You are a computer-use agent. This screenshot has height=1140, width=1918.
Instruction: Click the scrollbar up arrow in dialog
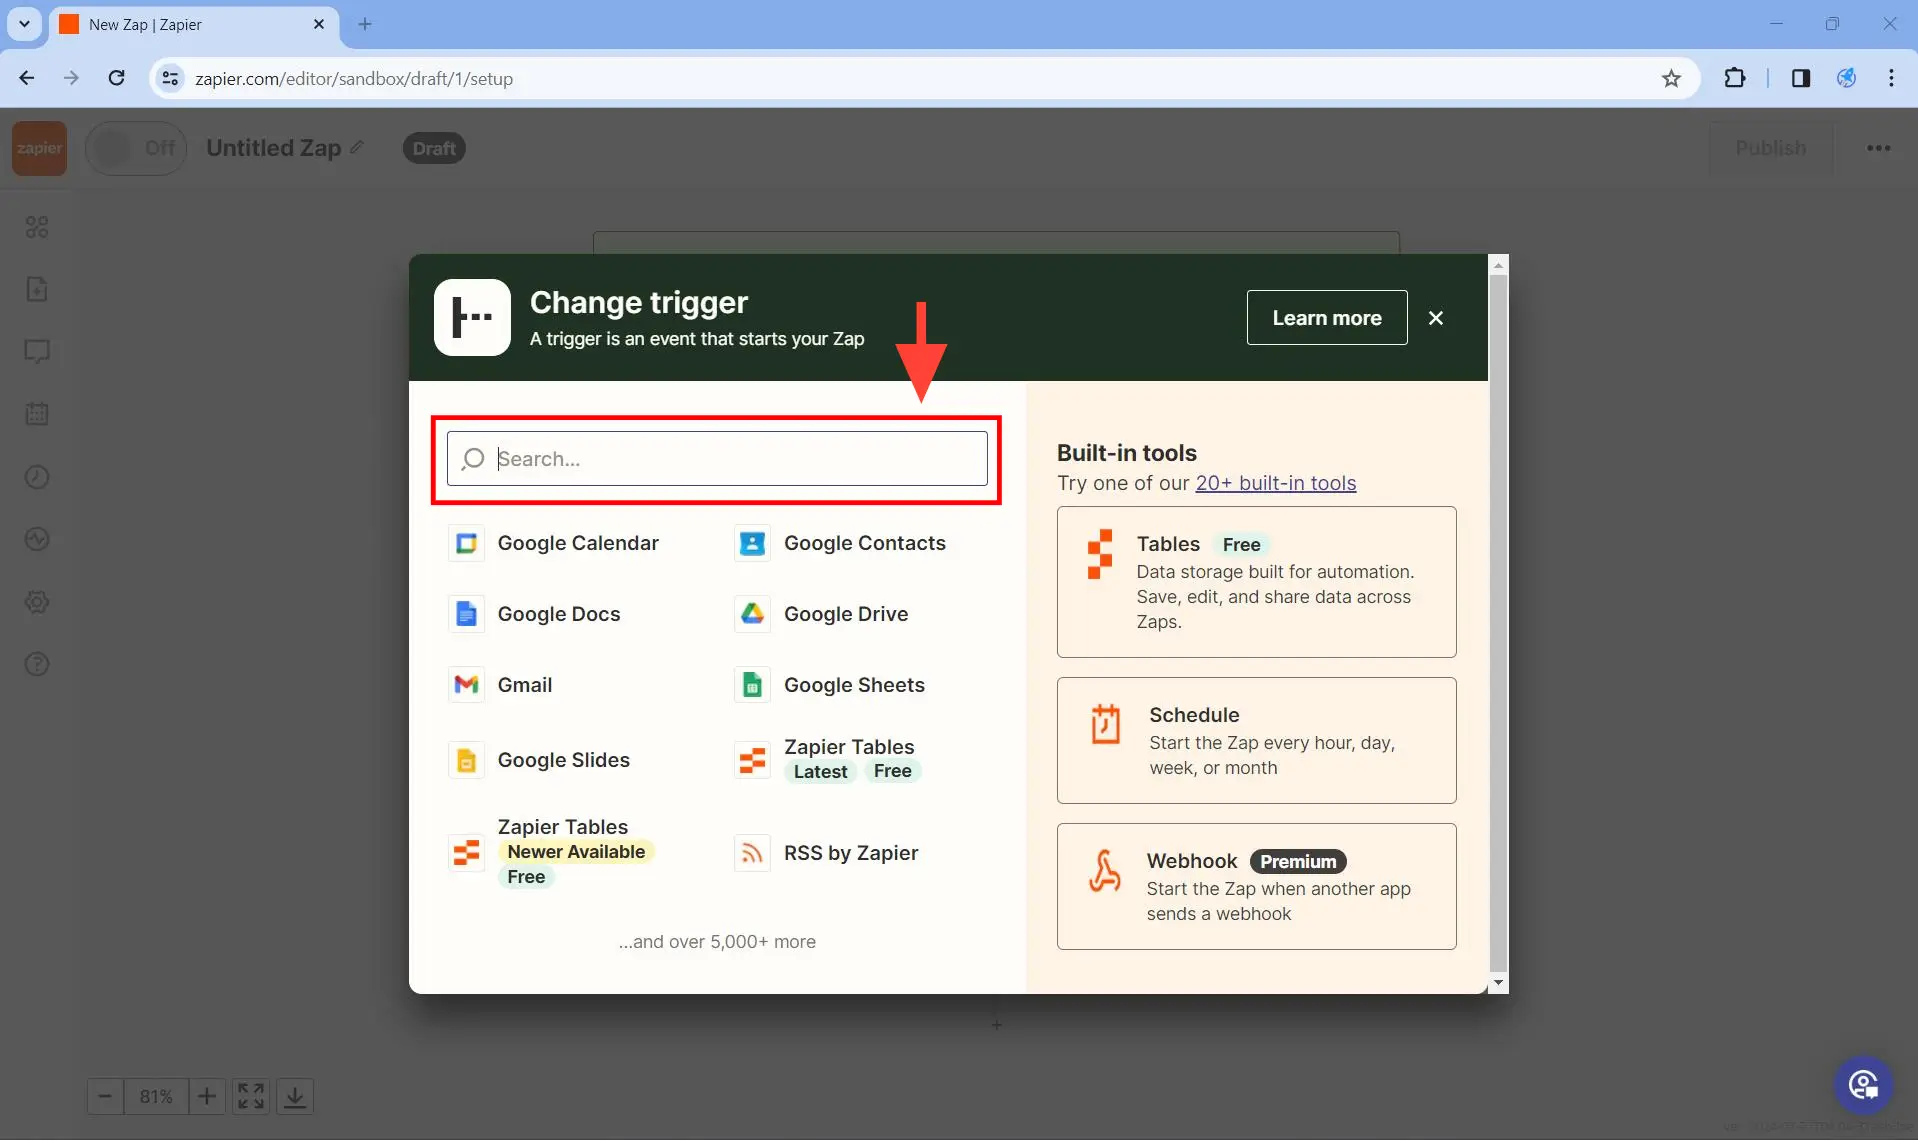click(1498, 264)
